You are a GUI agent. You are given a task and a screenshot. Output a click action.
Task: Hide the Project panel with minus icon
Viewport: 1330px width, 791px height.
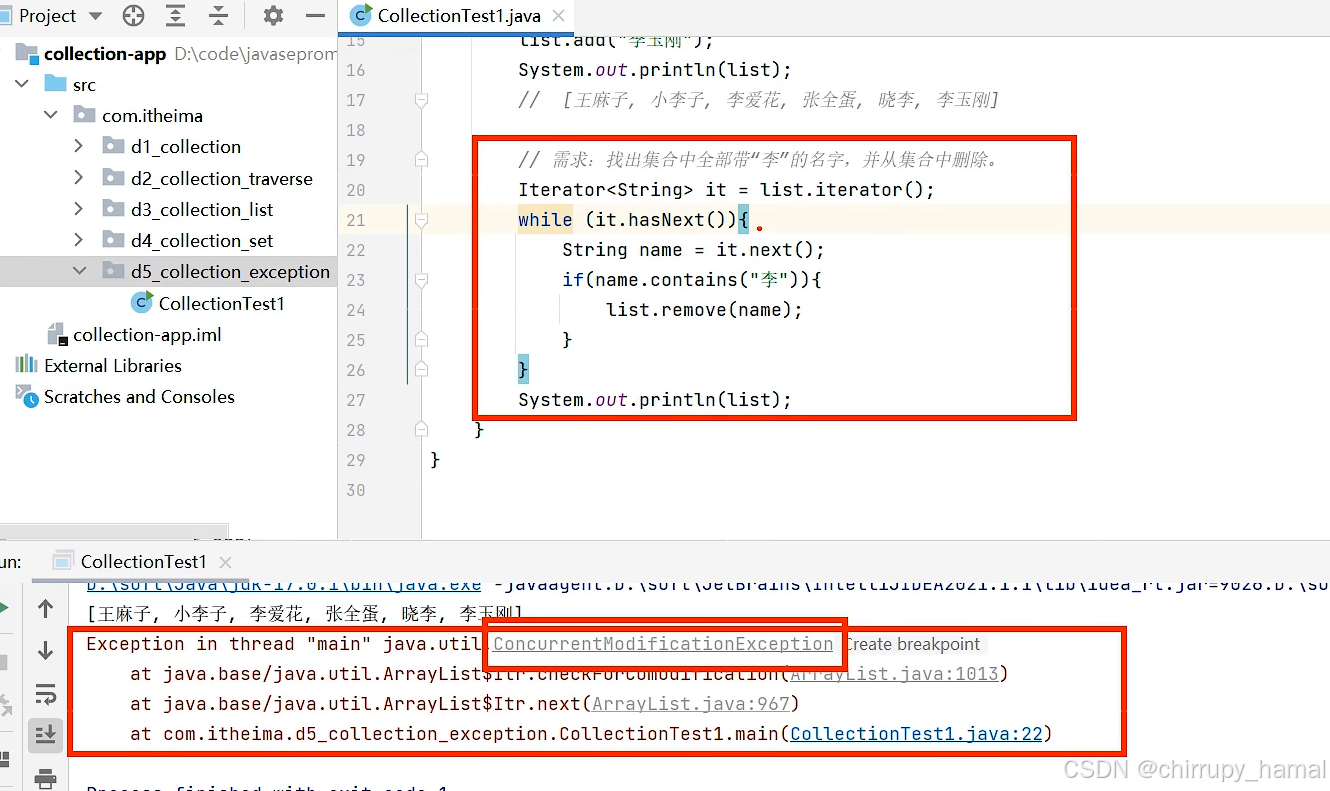click(315, 16)
